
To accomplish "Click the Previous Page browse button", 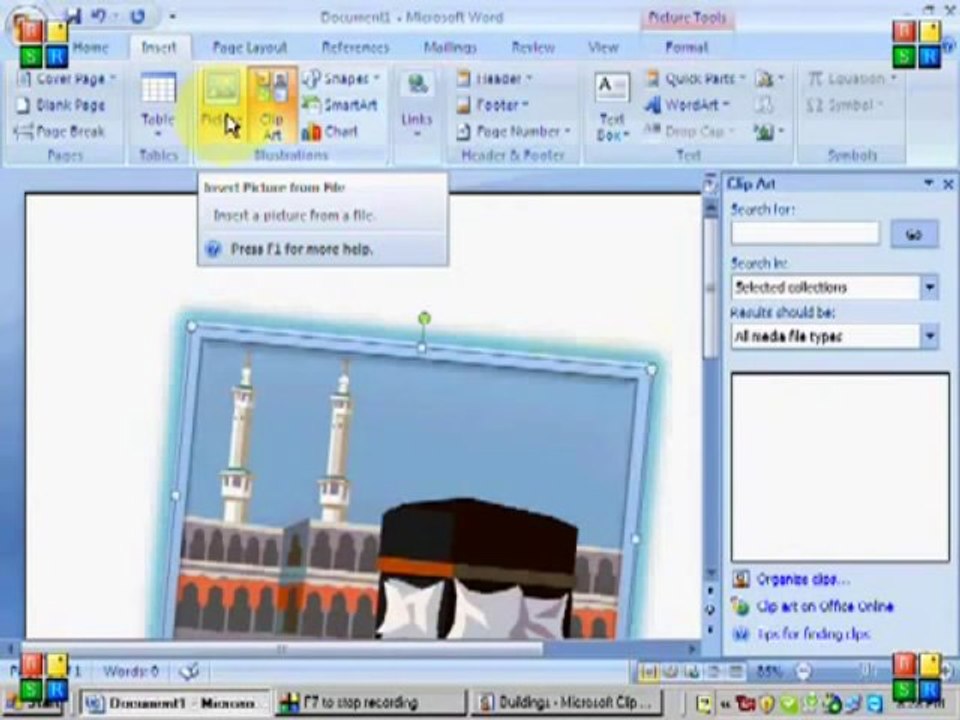I will point(710,591).
